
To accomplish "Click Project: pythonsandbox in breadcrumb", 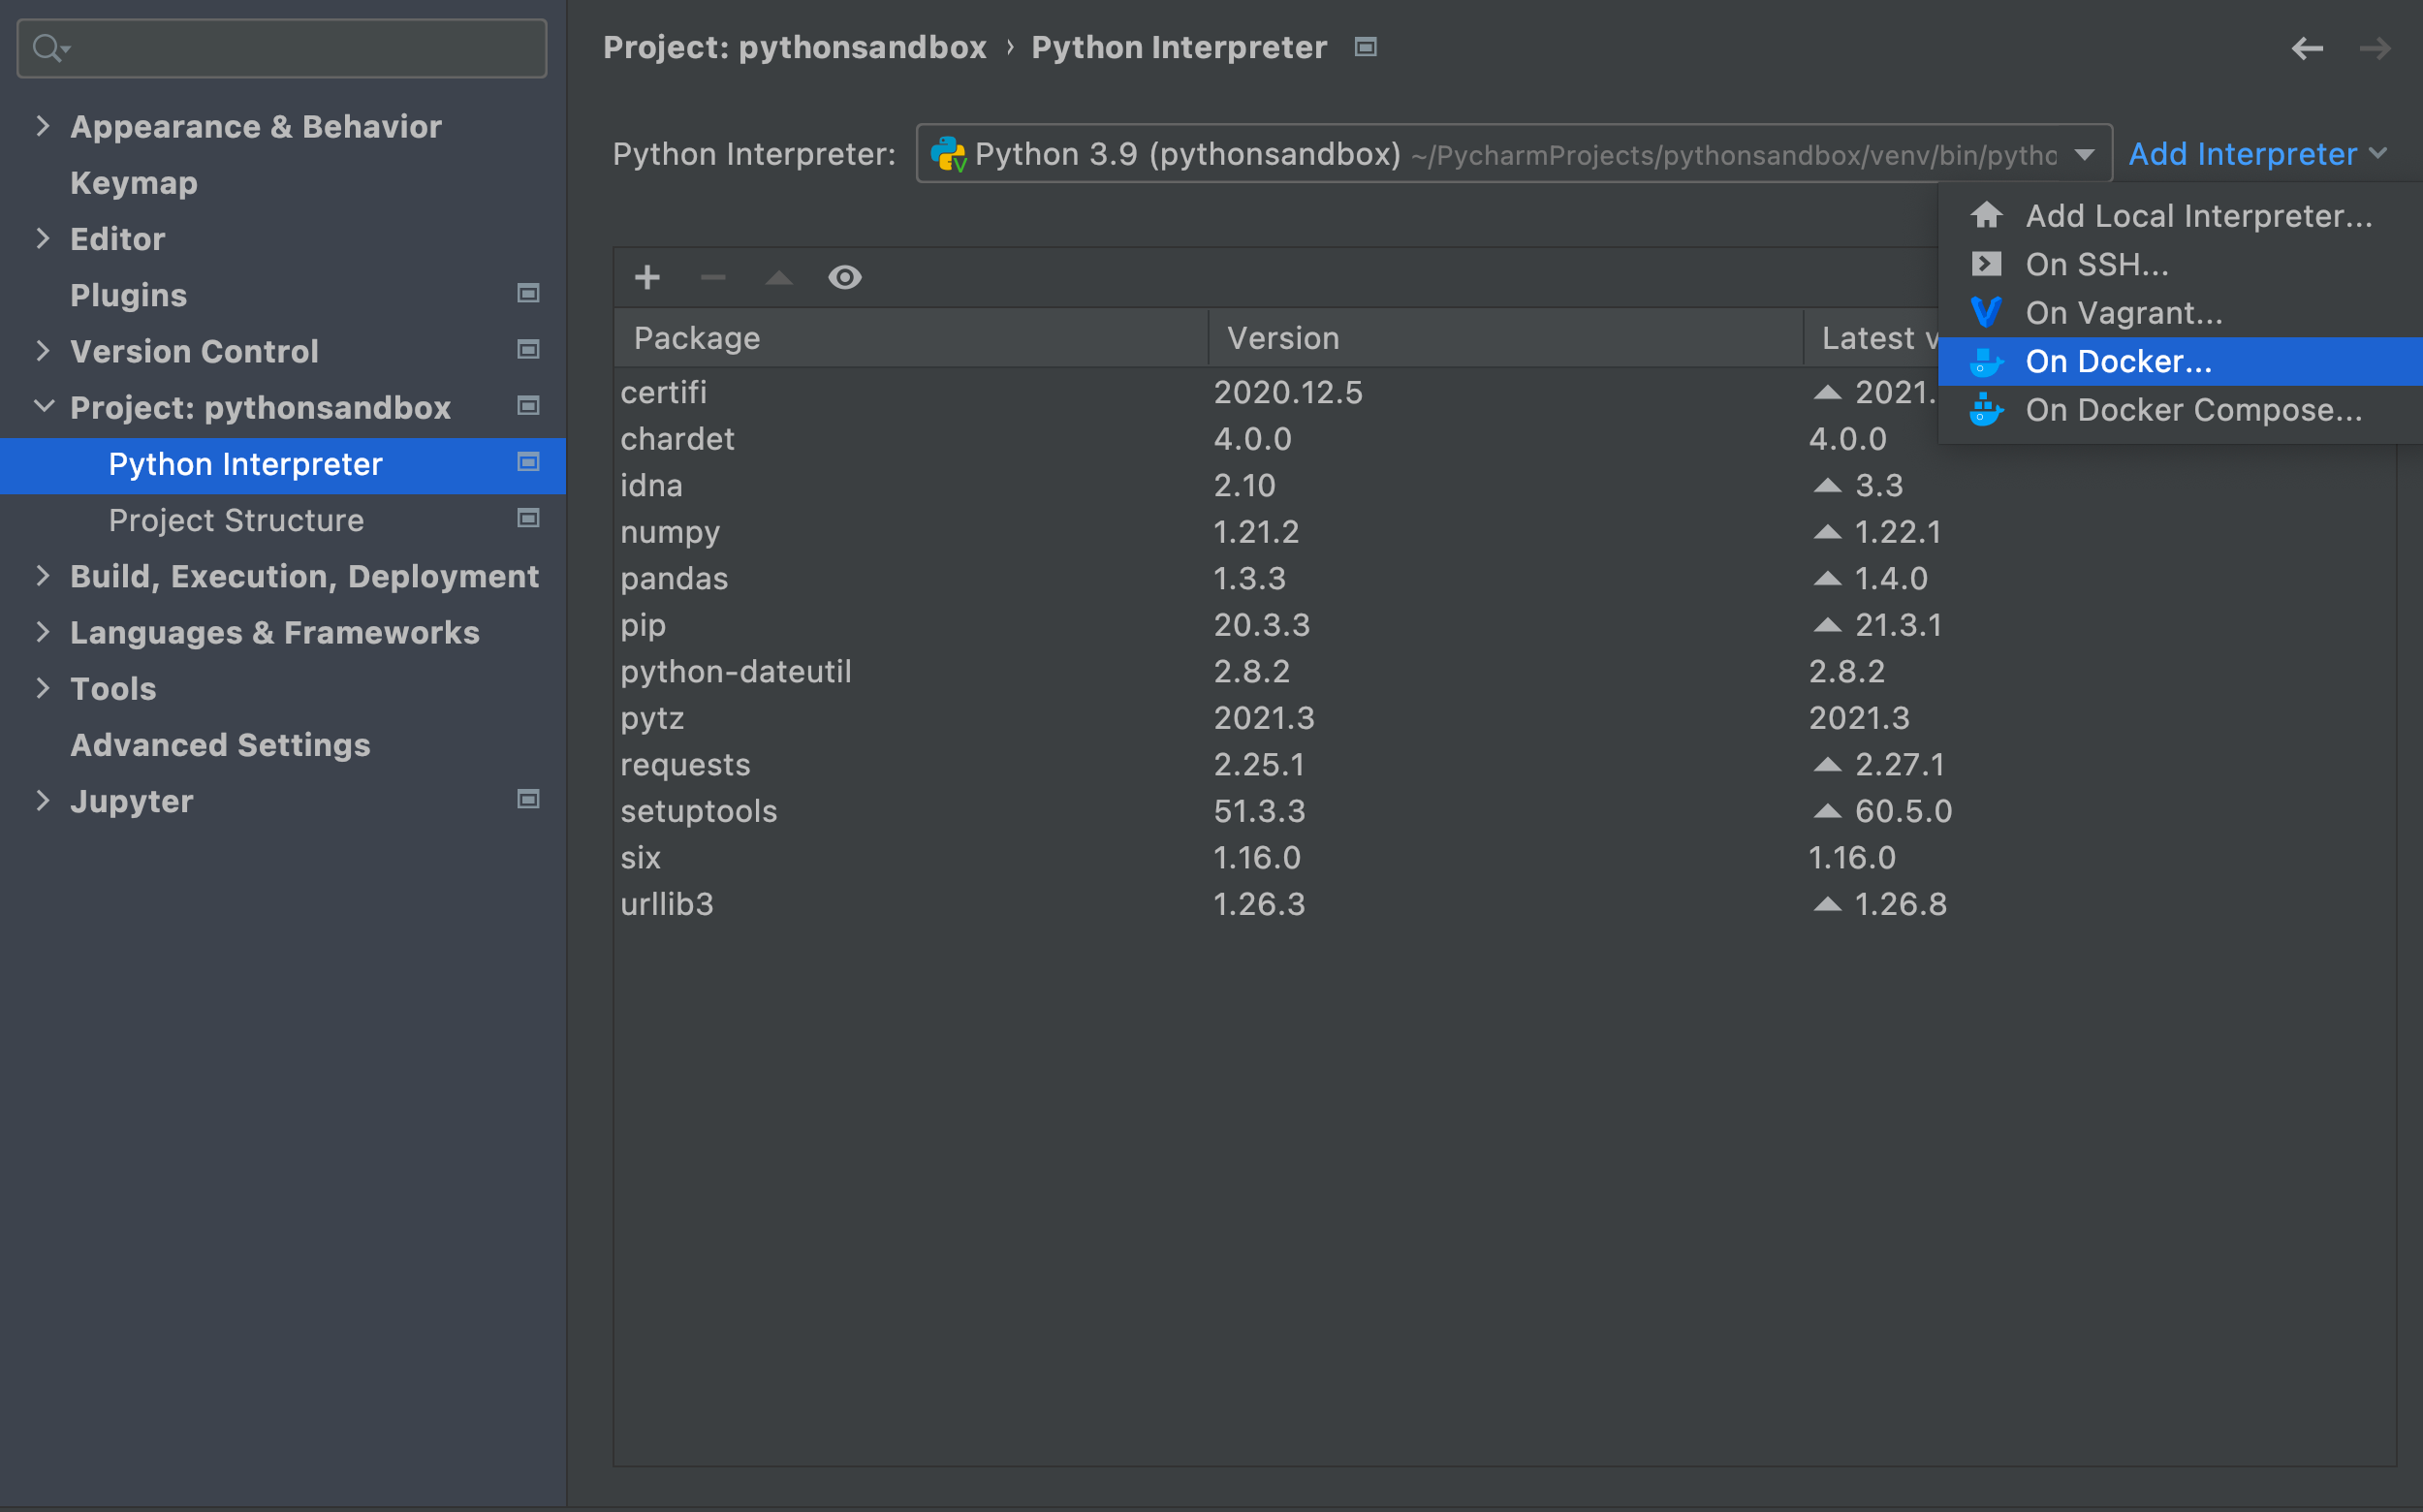I will click(x=794, y=47).
